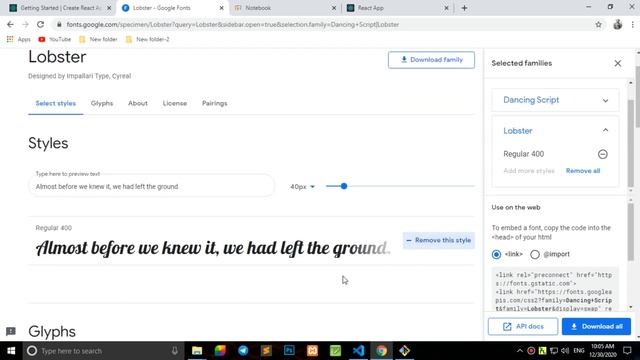The height and width of the screenshot is (360, 640).
Task: Open the YouTube bookmark
Action: (55, 39)
